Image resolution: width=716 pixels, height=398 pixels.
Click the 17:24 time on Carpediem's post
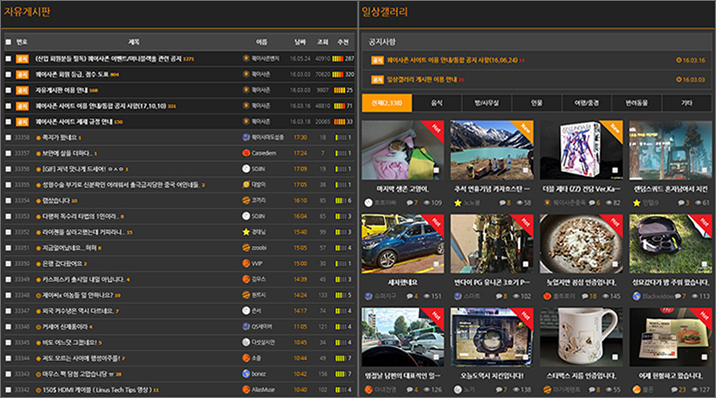pyautogui.click(x=300, y=153)
